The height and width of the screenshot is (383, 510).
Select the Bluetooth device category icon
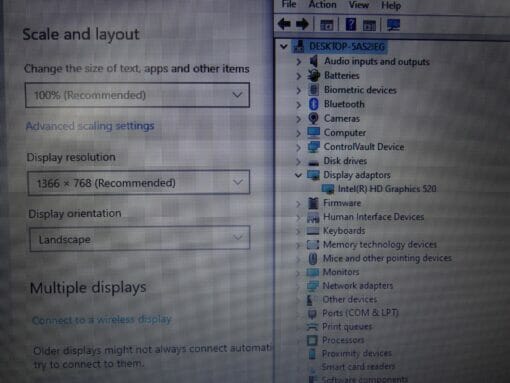pyautogui.click(x=313, y=104)
